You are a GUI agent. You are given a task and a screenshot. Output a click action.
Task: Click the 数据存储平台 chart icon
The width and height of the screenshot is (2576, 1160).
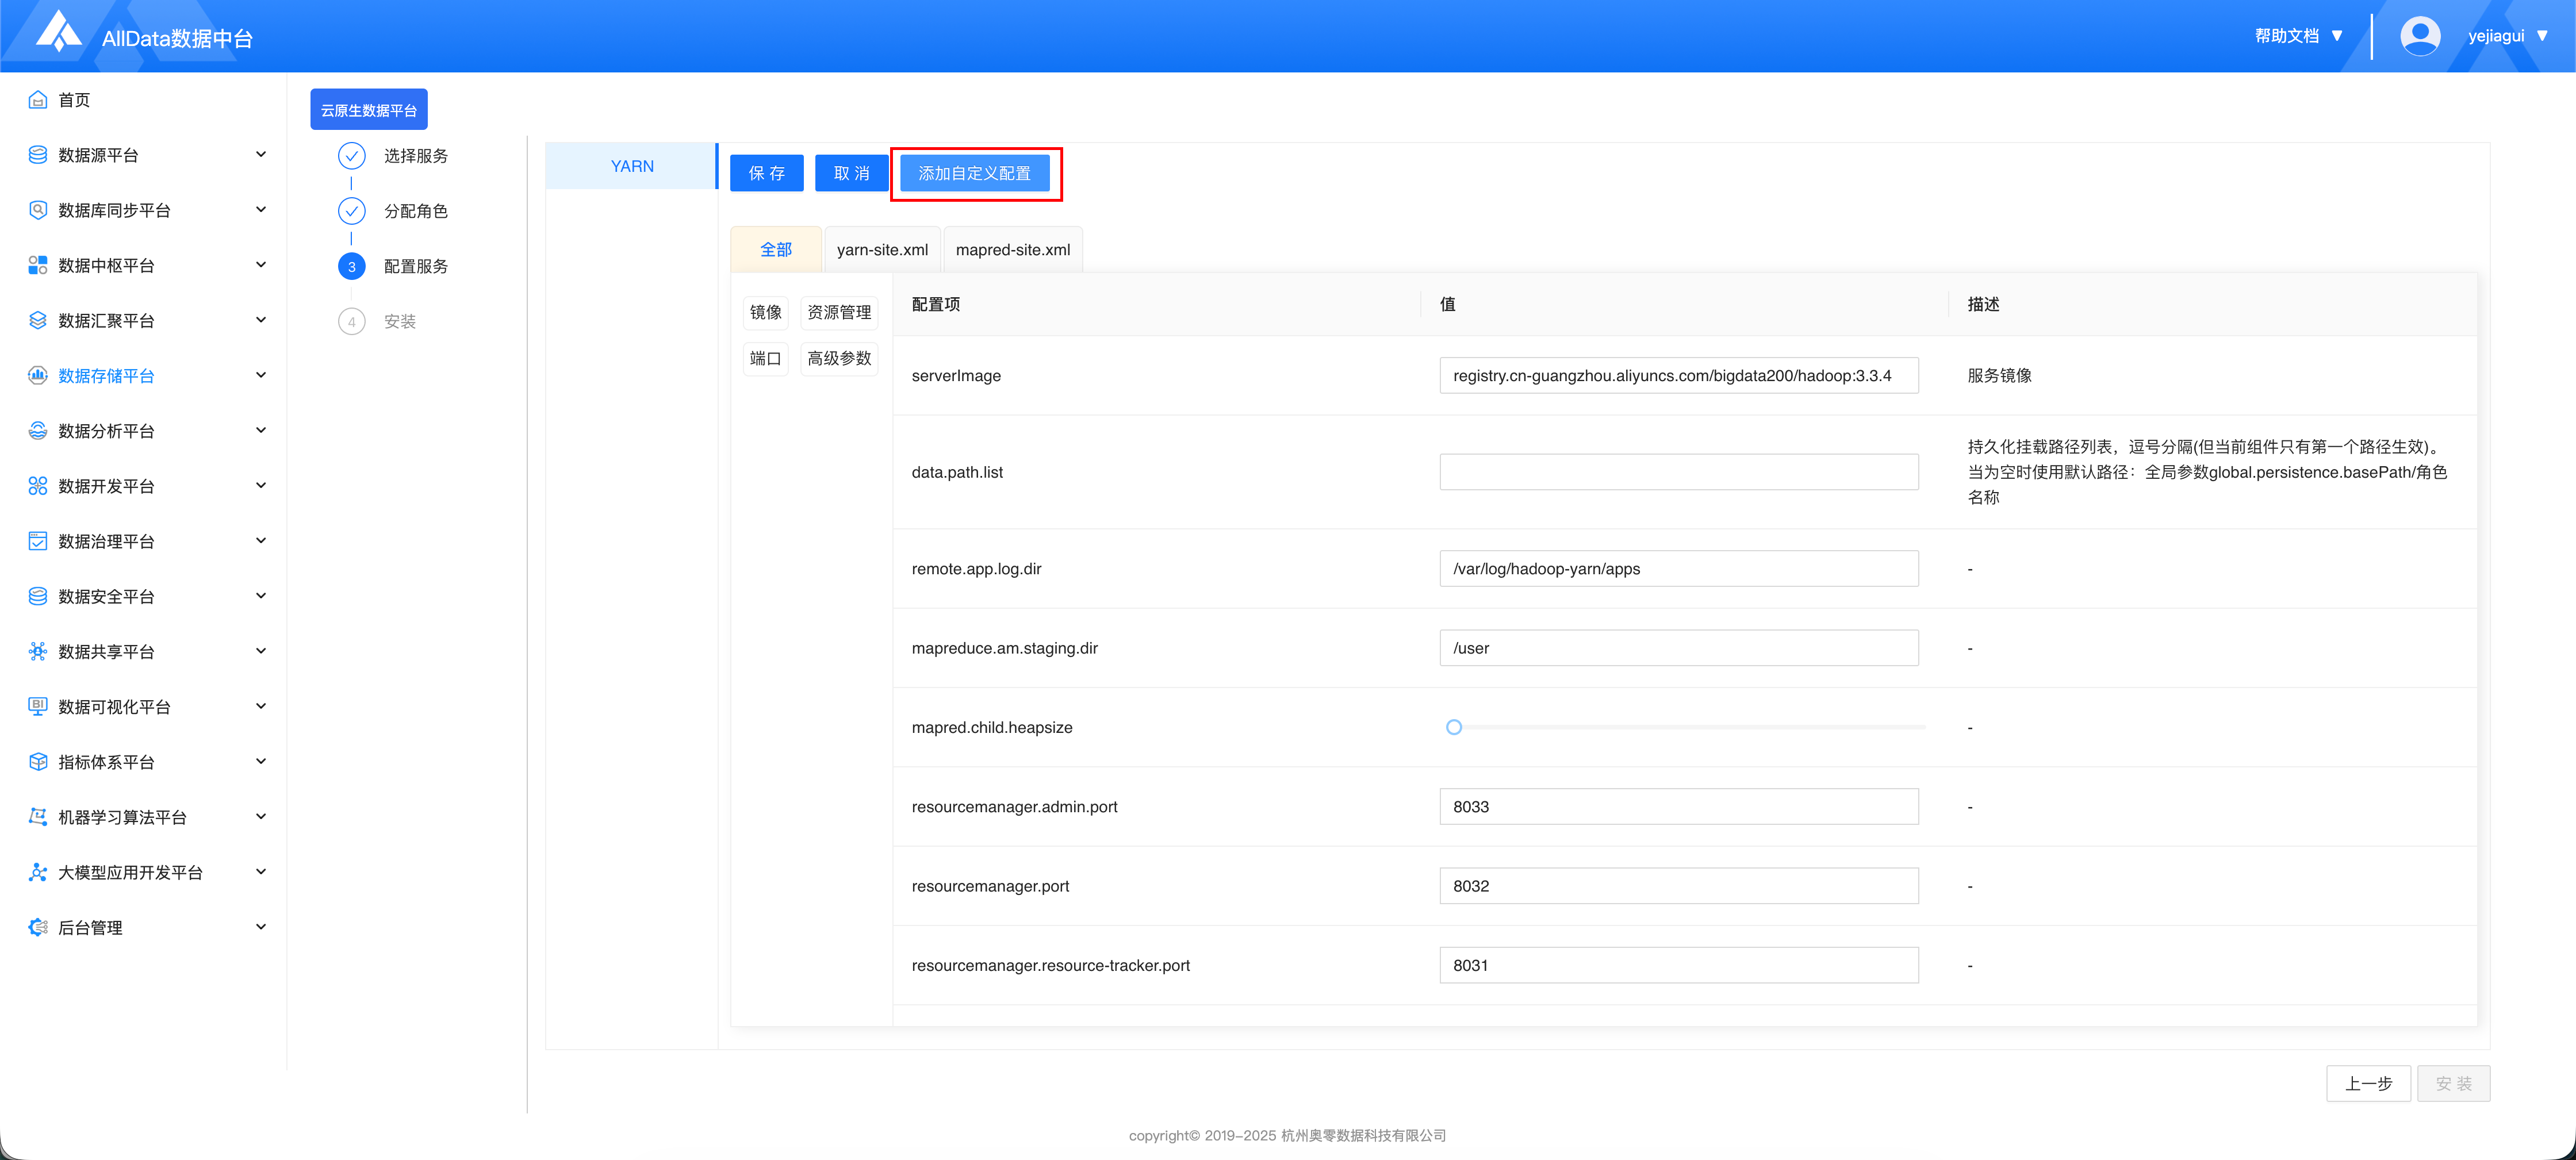(38, 376)
